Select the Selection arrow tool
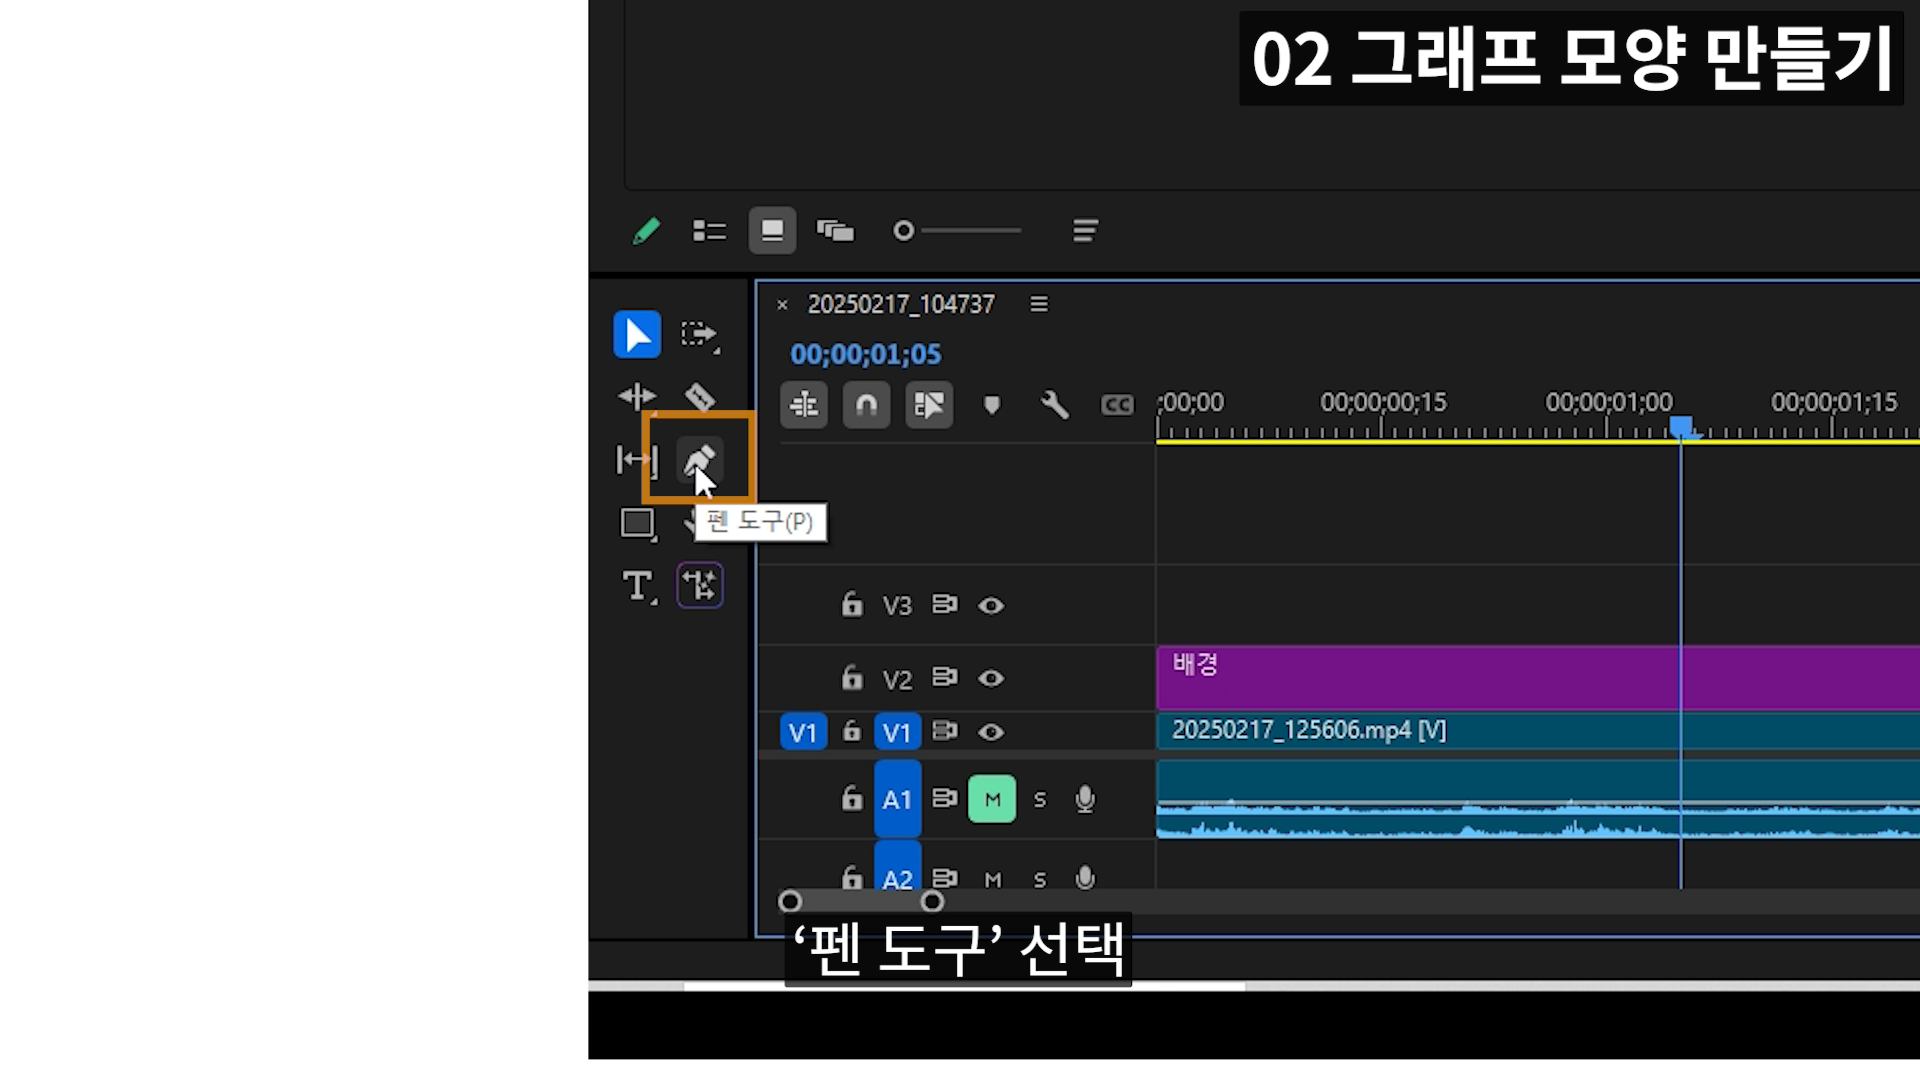The width and height of the screenshot is (1920, 1080). [x=637, y=334]
